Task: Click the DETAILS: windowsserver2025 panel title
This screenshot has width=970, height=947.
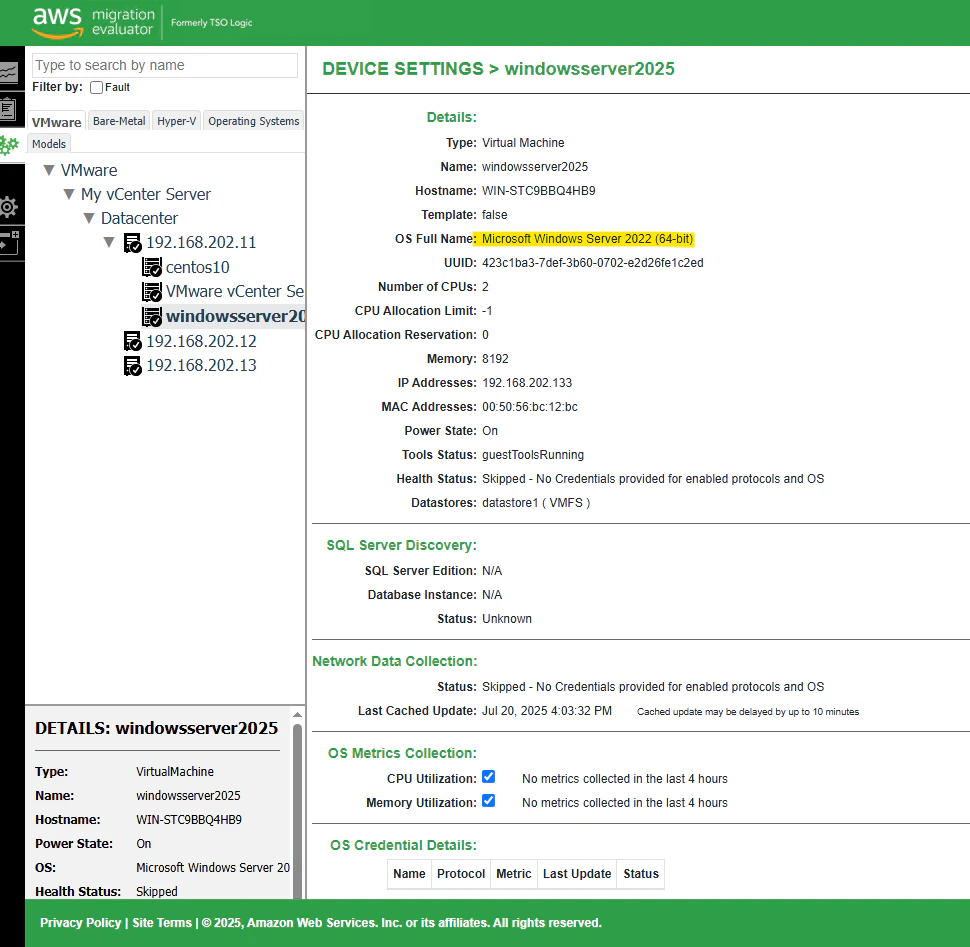Action: [157, 728]
